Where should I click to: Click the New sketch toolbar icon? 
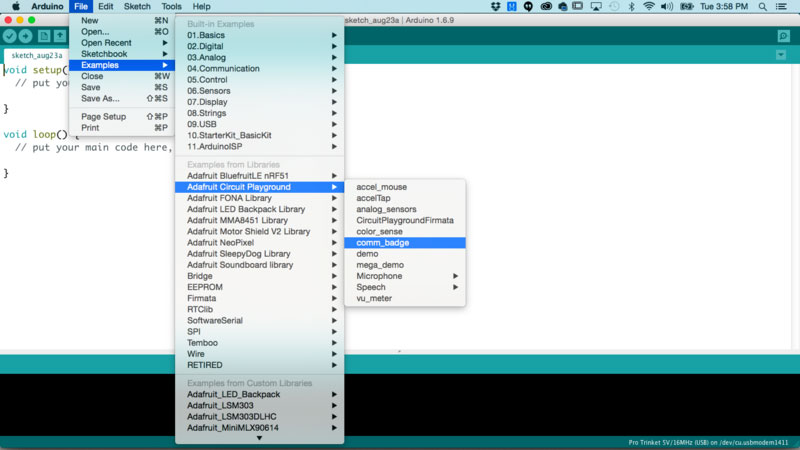[x=44, y=36]
